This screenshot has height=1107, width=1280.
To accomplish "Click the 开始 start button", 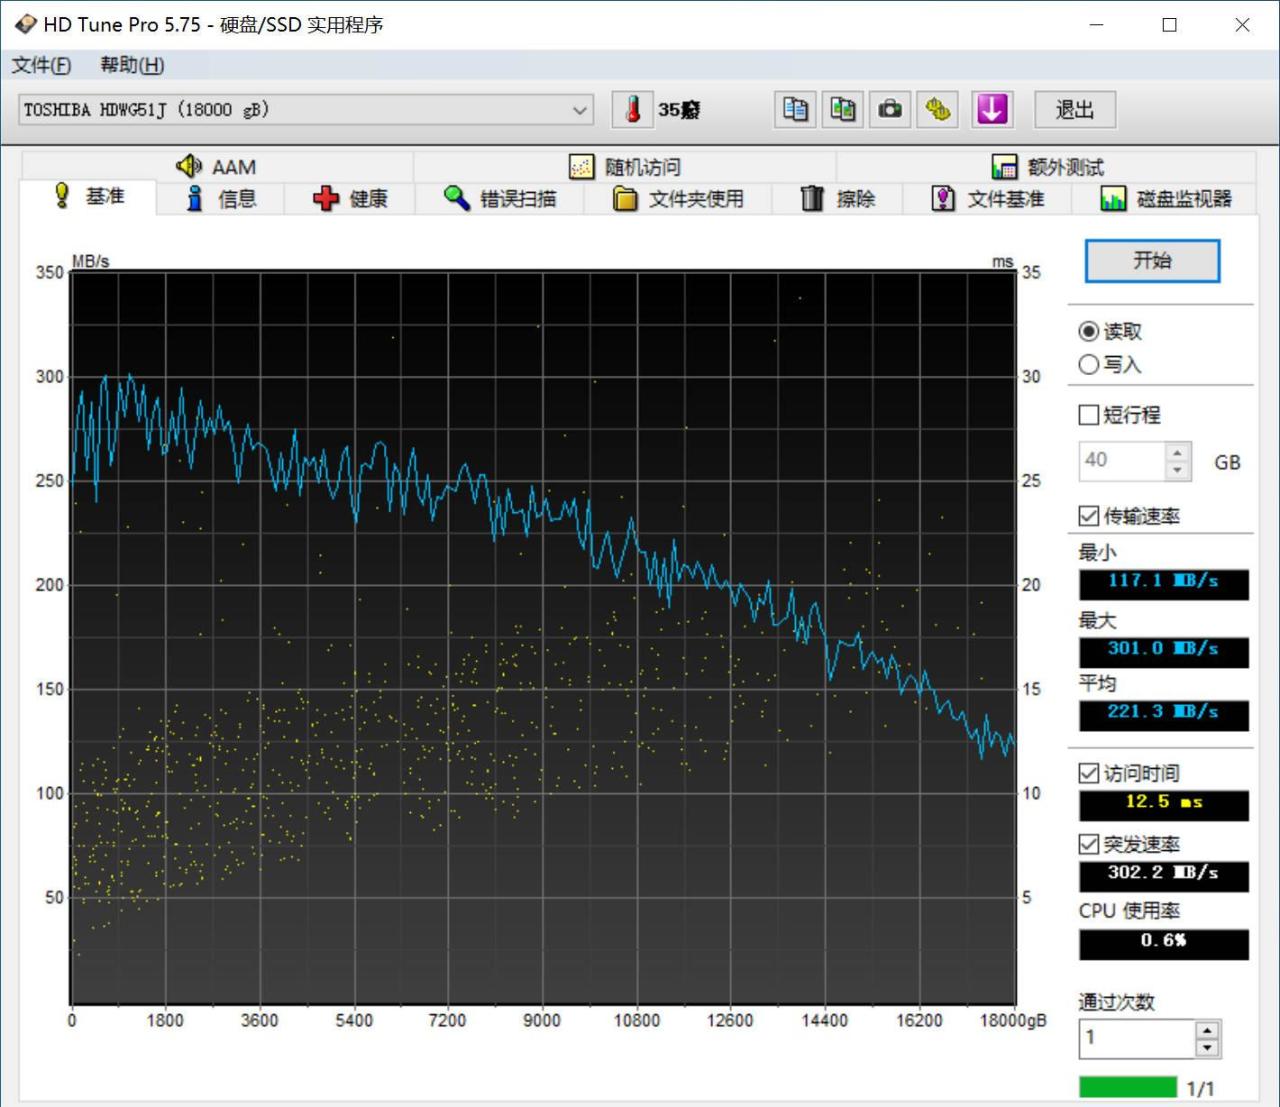I will coord(1152,261).
